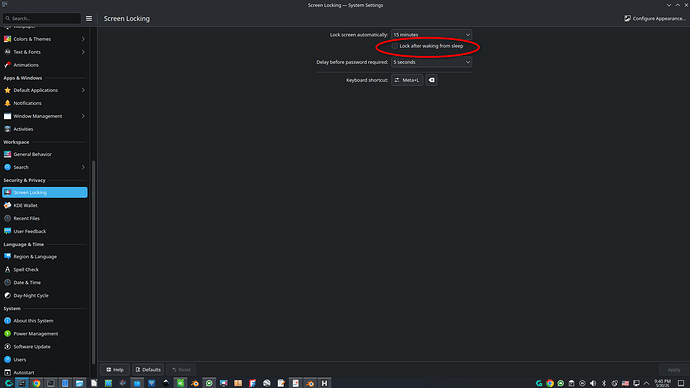Screen dimensions: 690x388
Task: Click the Defaults button
Action: pyautogui.click(x=148, y=370)
